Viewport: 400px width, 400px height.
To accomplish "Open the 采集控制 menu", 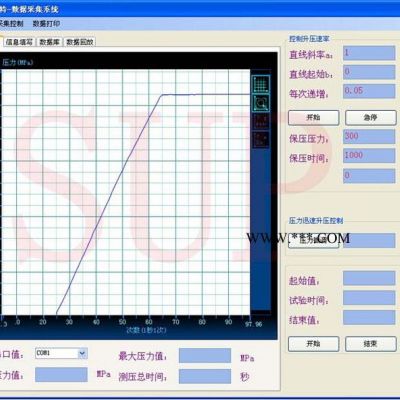I will click(x=11, y=24).
